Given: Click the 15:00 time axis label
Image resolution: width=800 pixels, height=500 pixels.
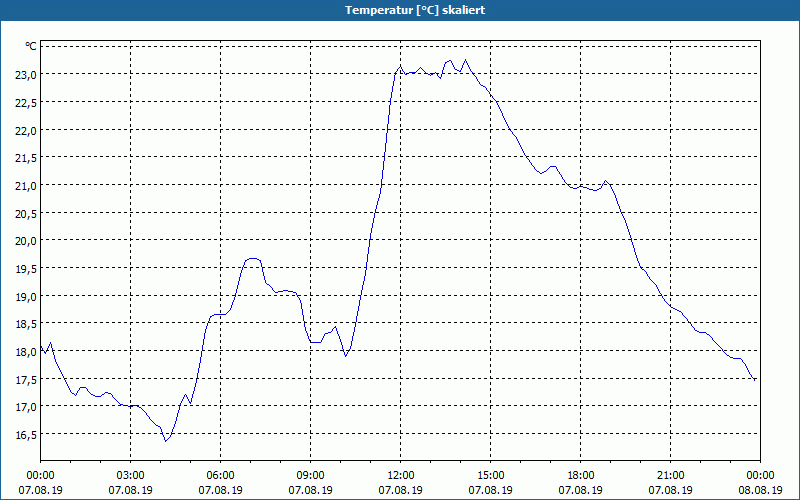Looking at the screenshot, I should pyautogui.click(x=490, y=475).
